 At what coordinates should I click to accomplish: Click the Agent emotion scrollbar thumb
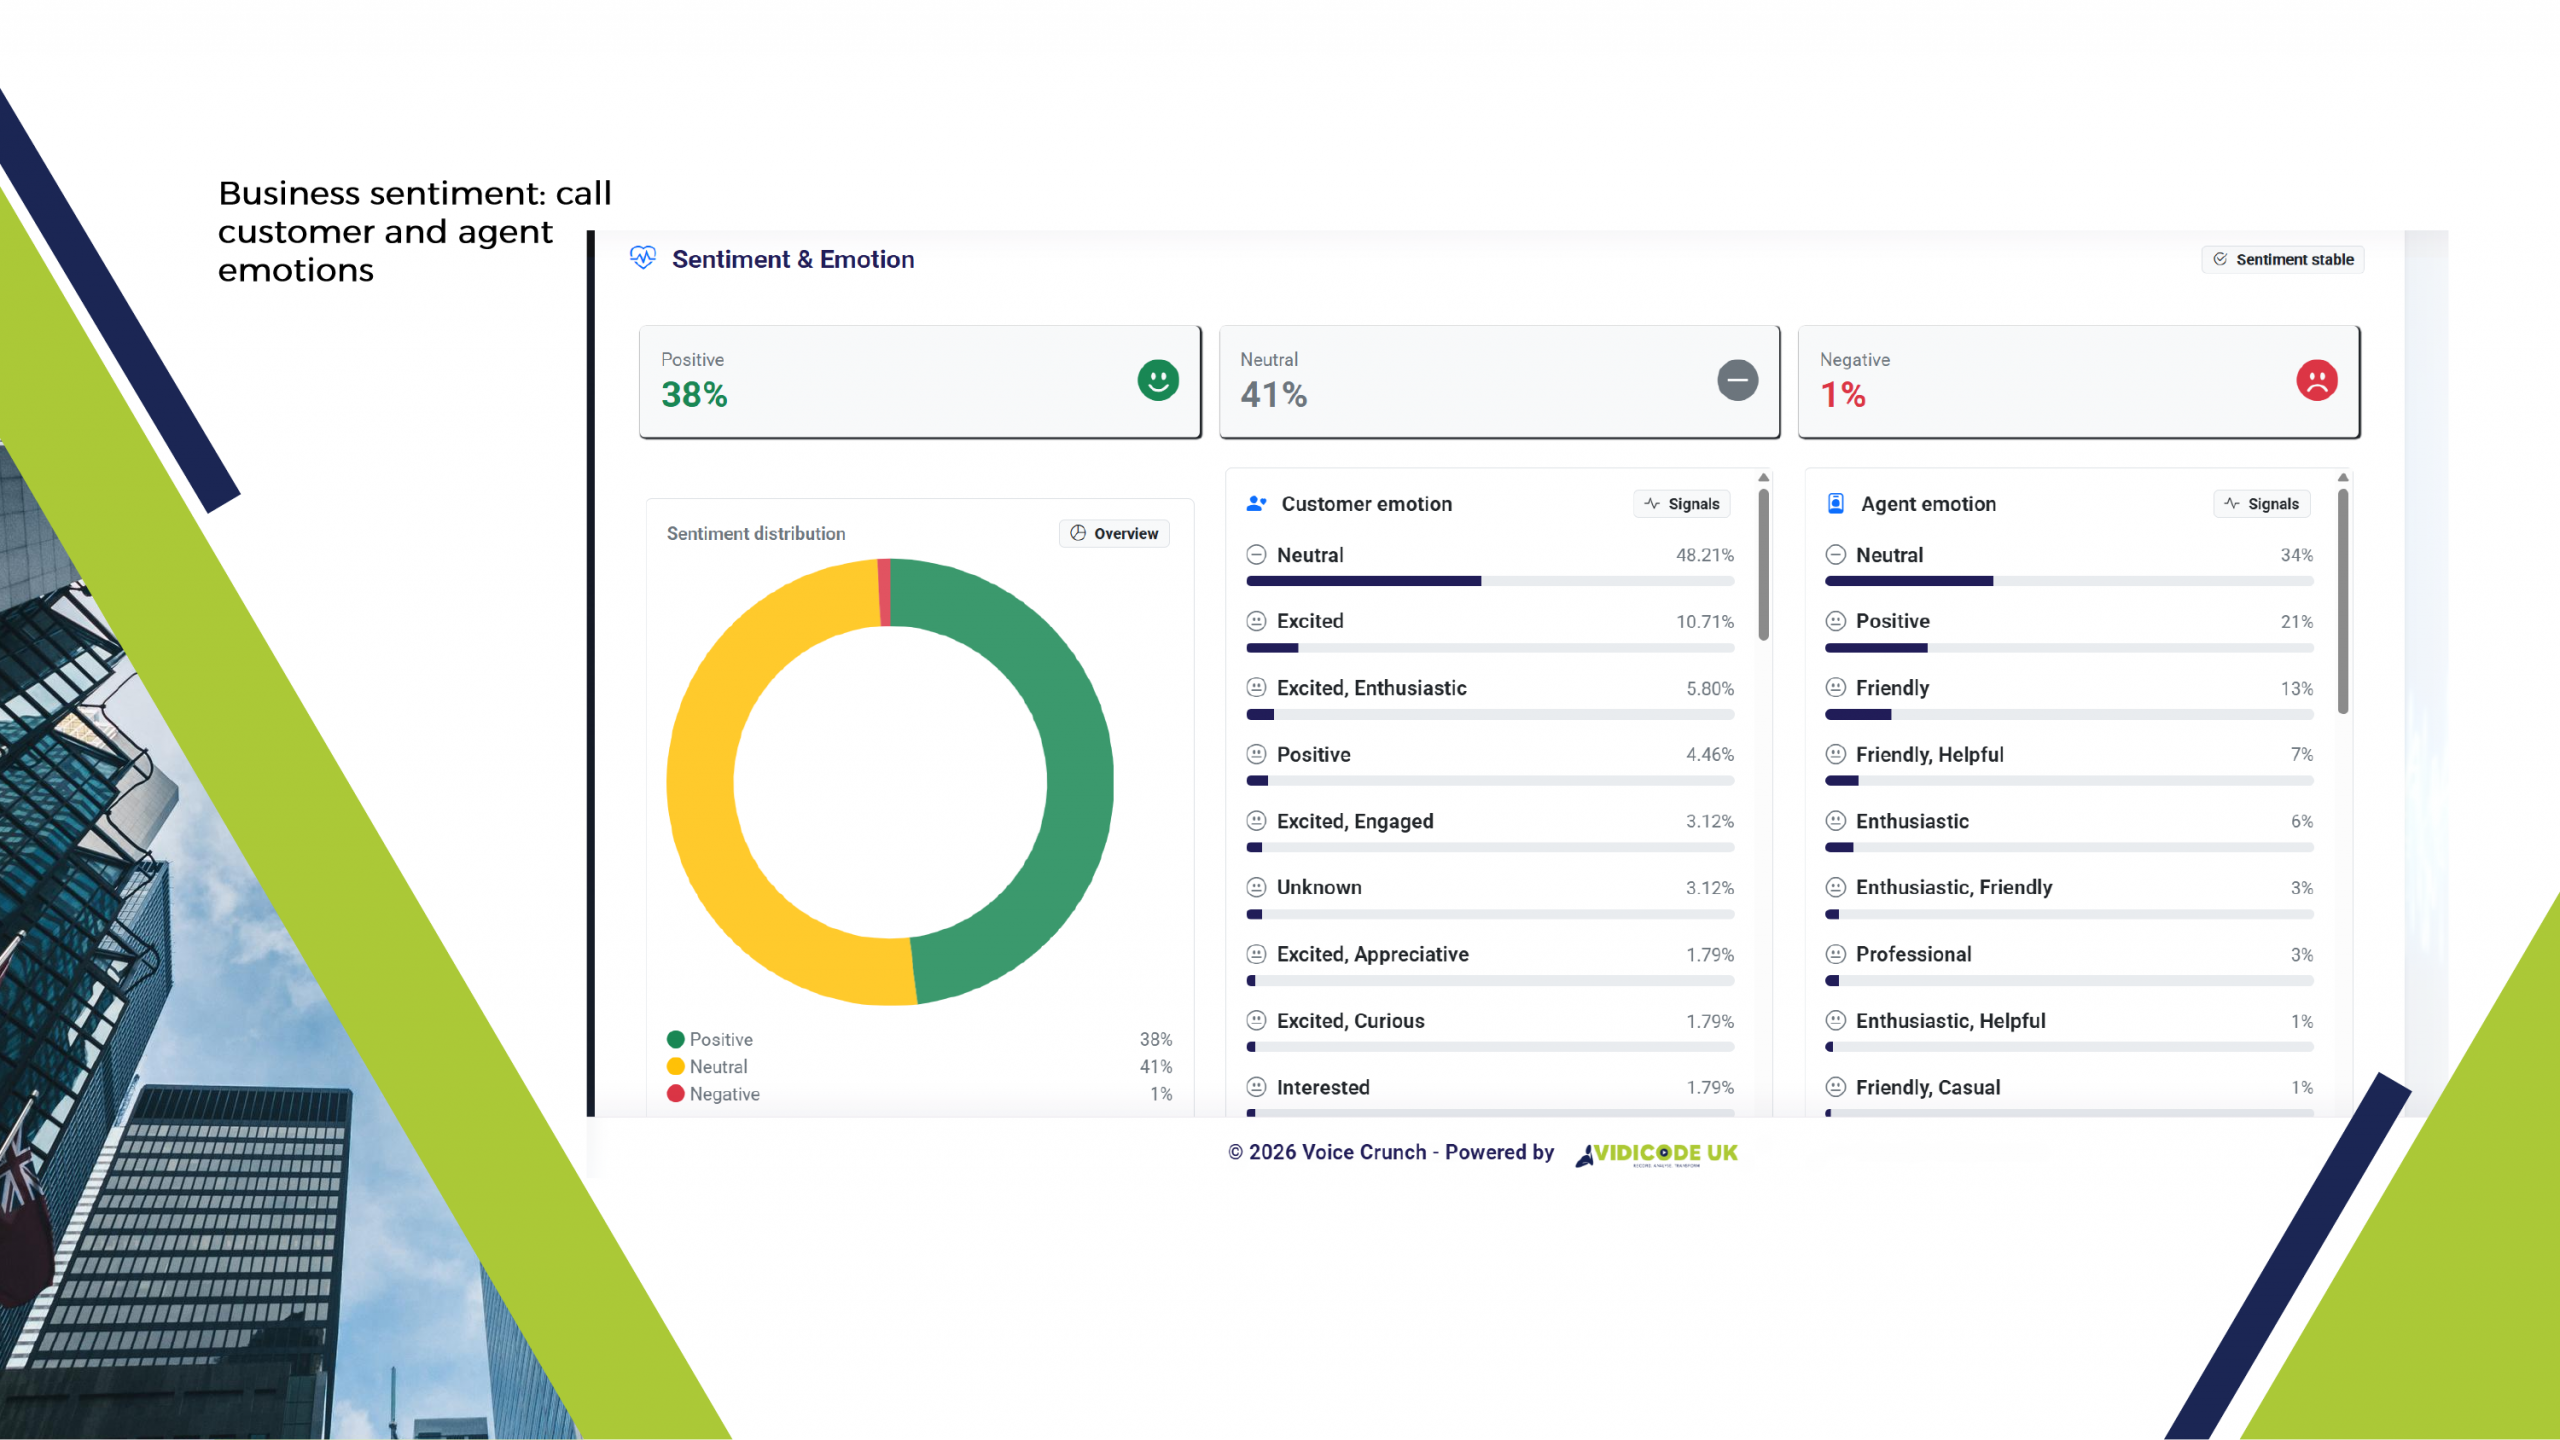click(x=2342, y=601)
